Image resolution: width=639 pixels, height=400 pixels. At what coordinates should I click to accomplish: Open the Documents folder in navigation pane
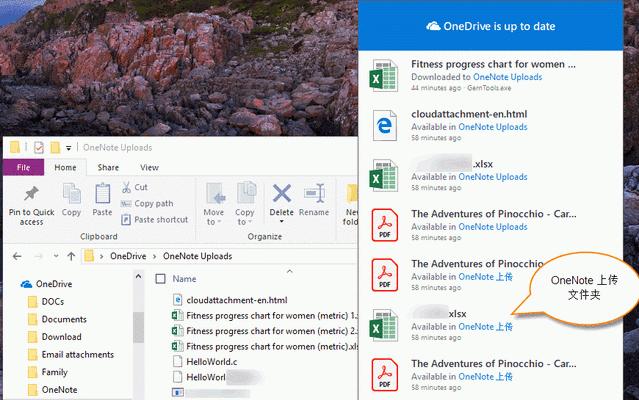tap(64, 319)
